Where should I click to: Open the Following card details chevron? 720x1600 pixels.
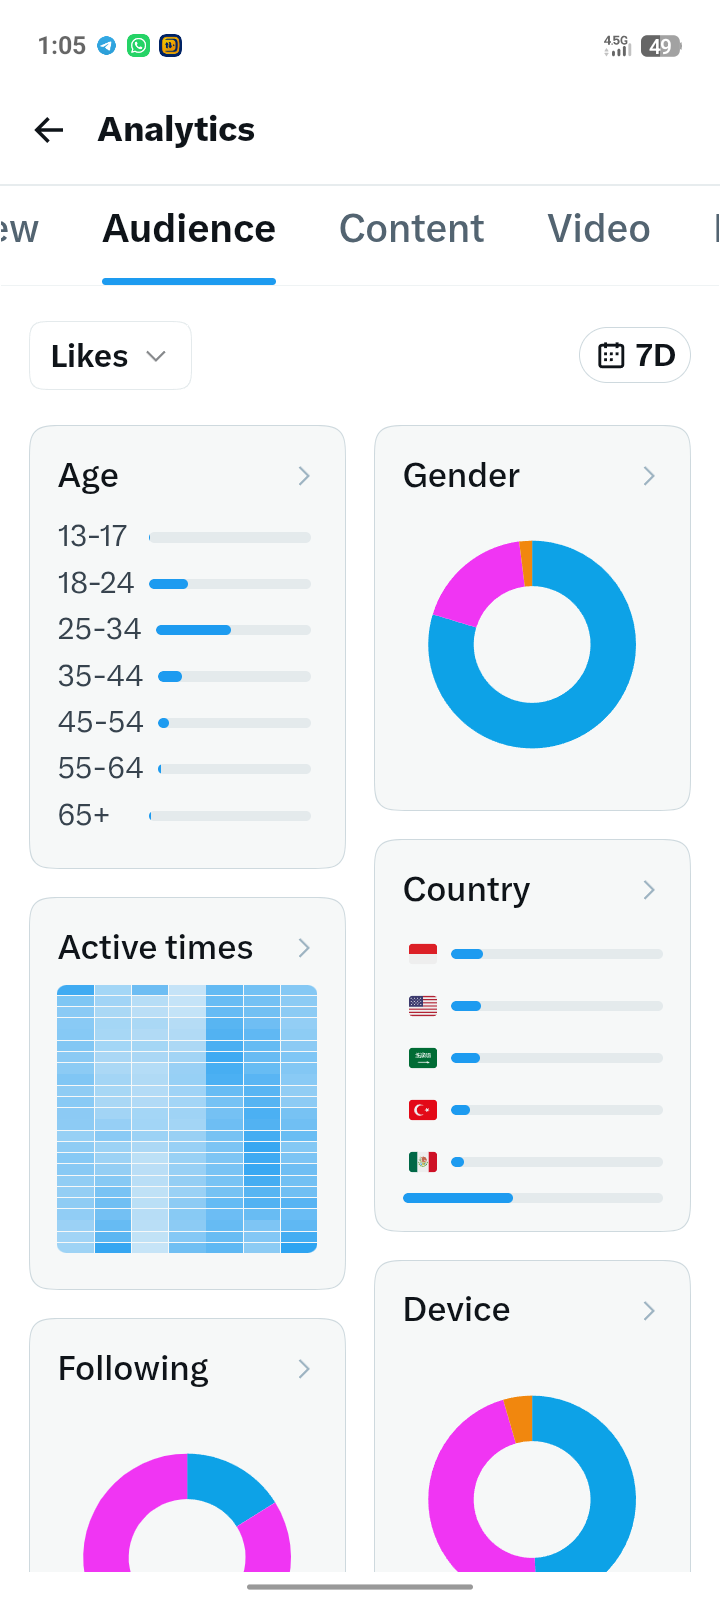[304, 1369]
